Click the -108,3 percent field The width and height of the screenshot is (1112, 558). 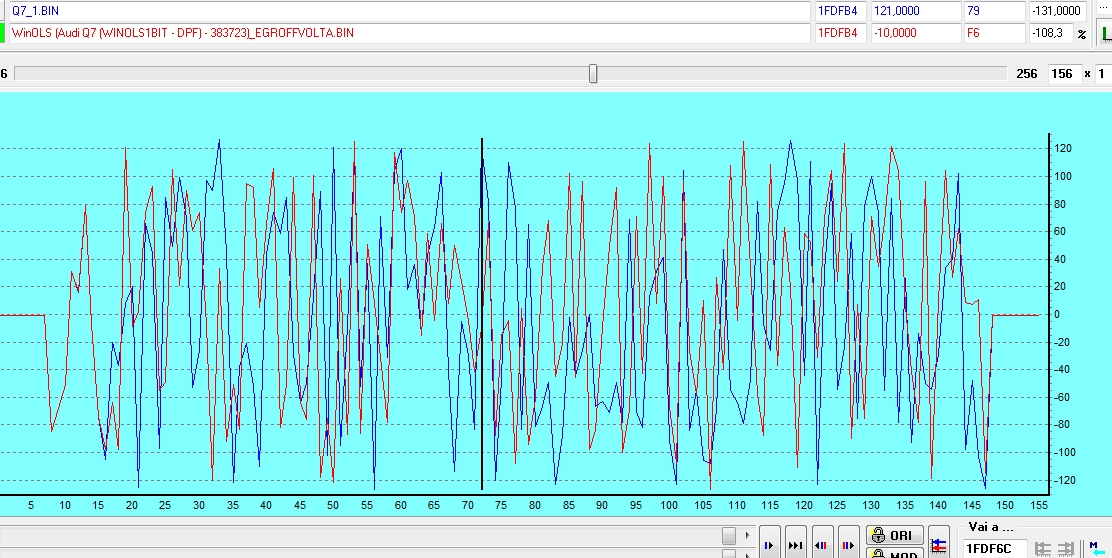pos(1051,33)
